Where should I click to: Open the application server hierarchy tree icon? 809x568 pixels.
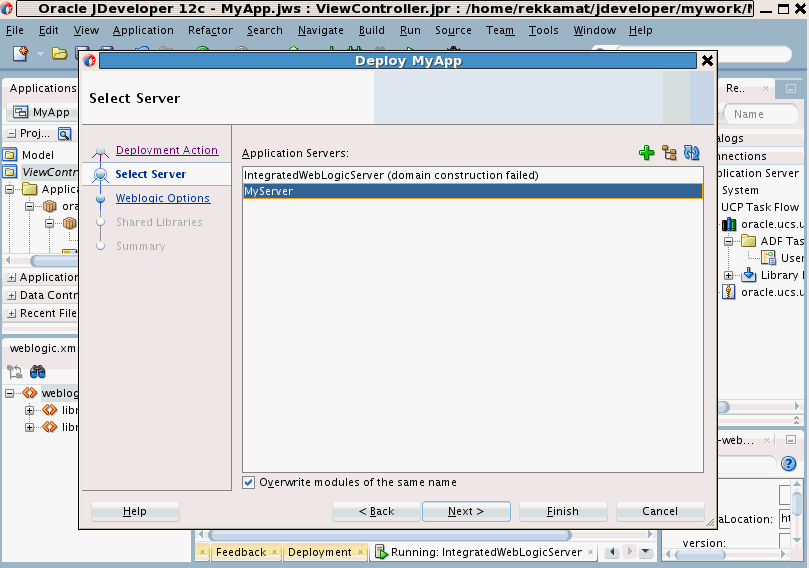point(669,153)
